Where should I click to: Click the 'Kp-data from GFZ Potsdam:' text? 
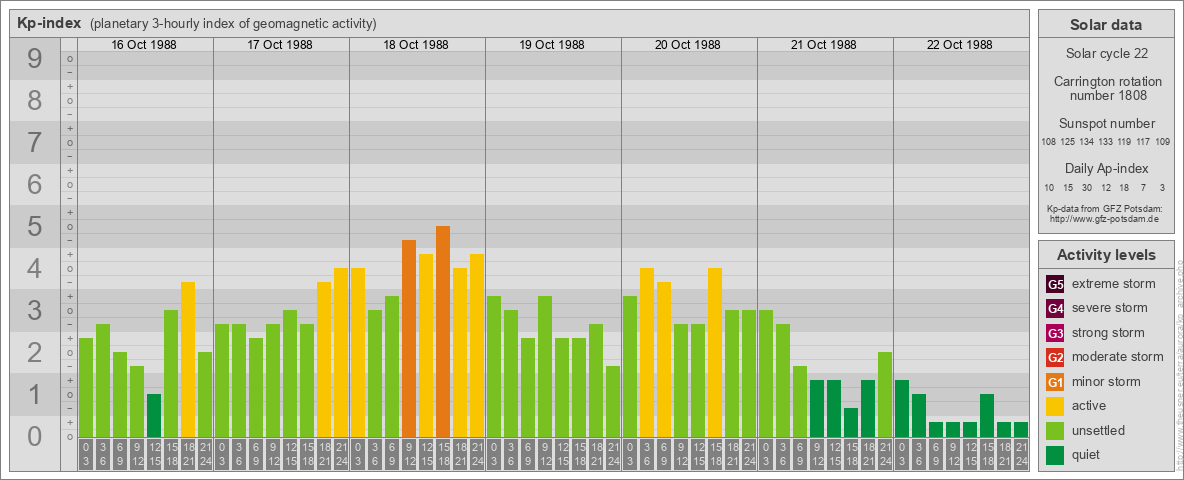click(1106, 208)
